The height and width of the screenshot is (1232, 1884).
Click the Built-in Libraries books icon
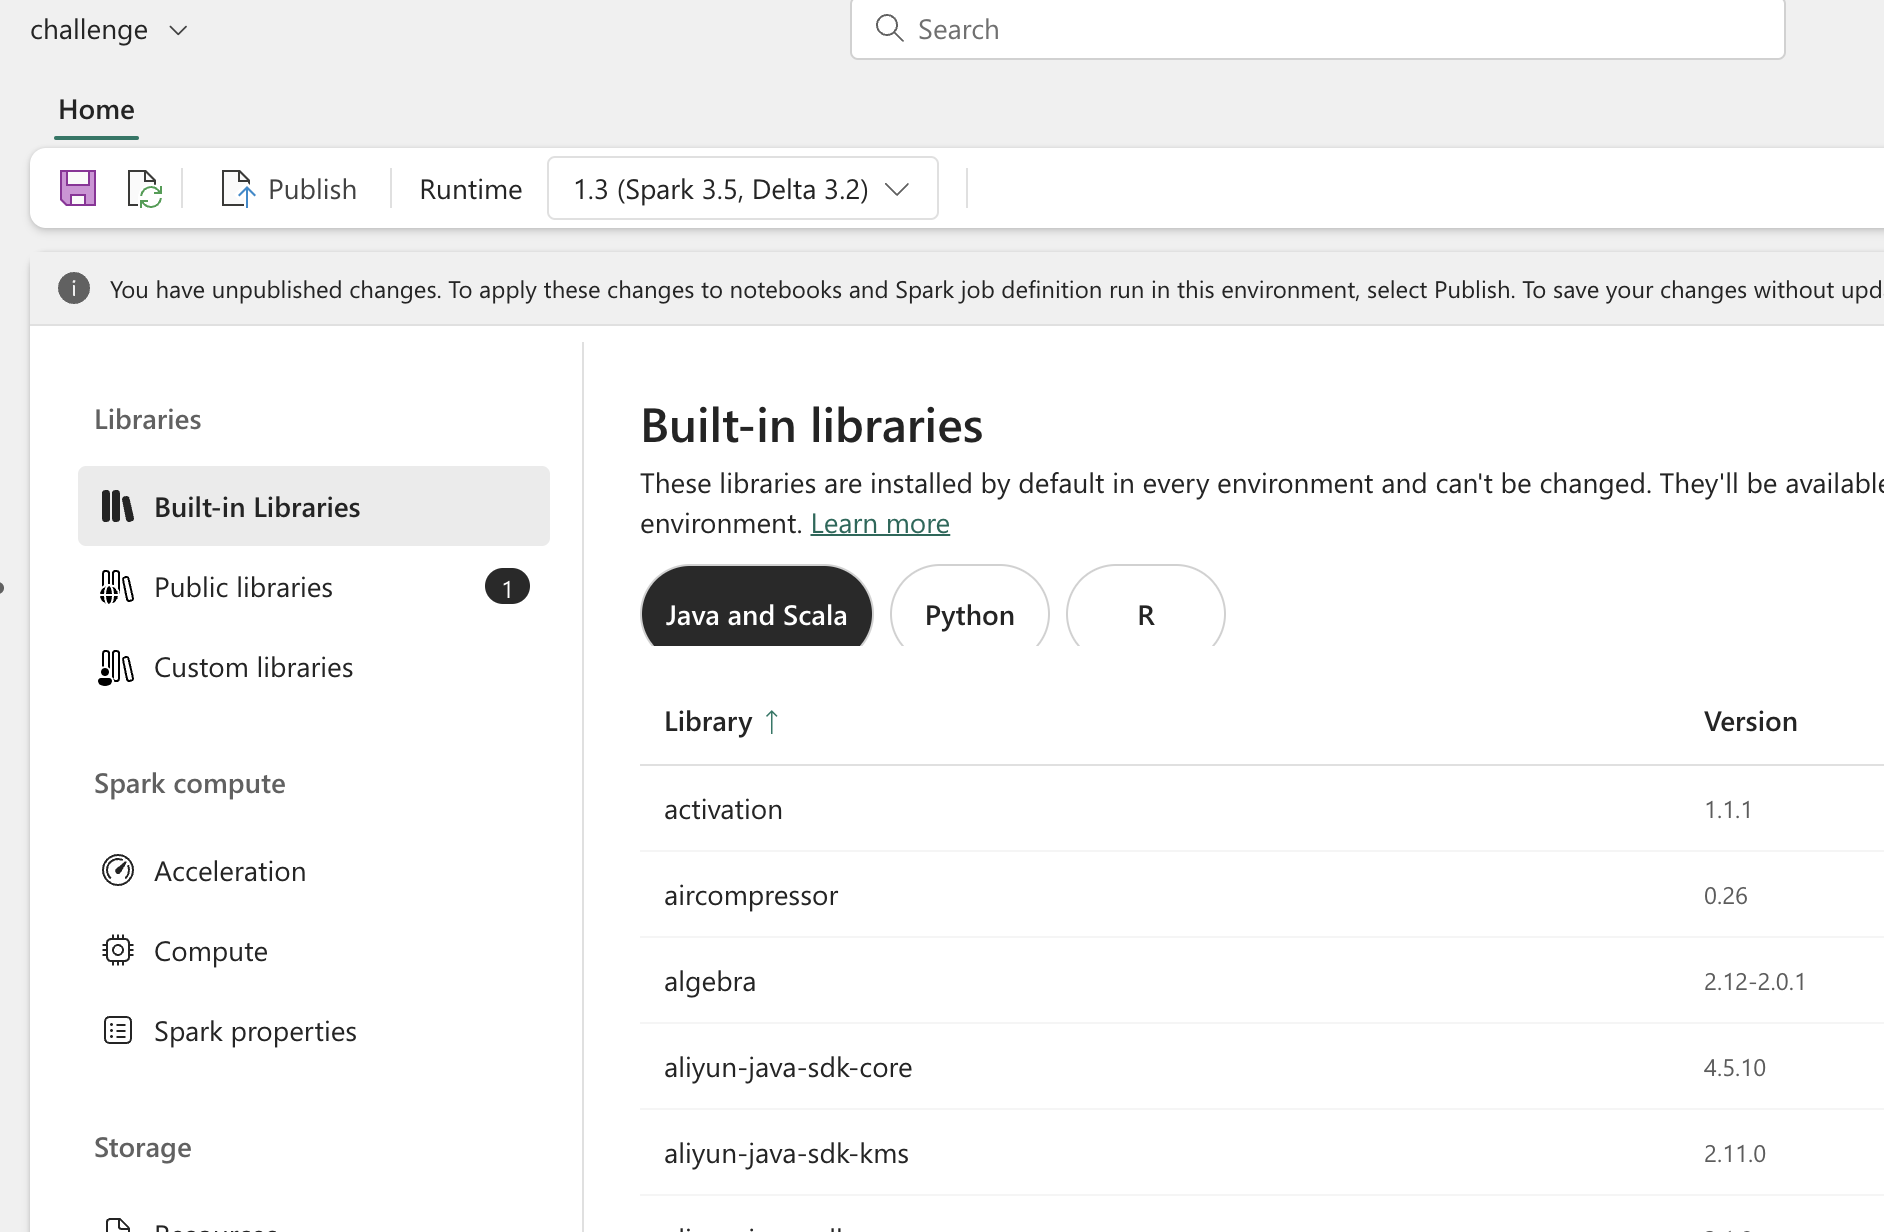(x=117, y=506)
